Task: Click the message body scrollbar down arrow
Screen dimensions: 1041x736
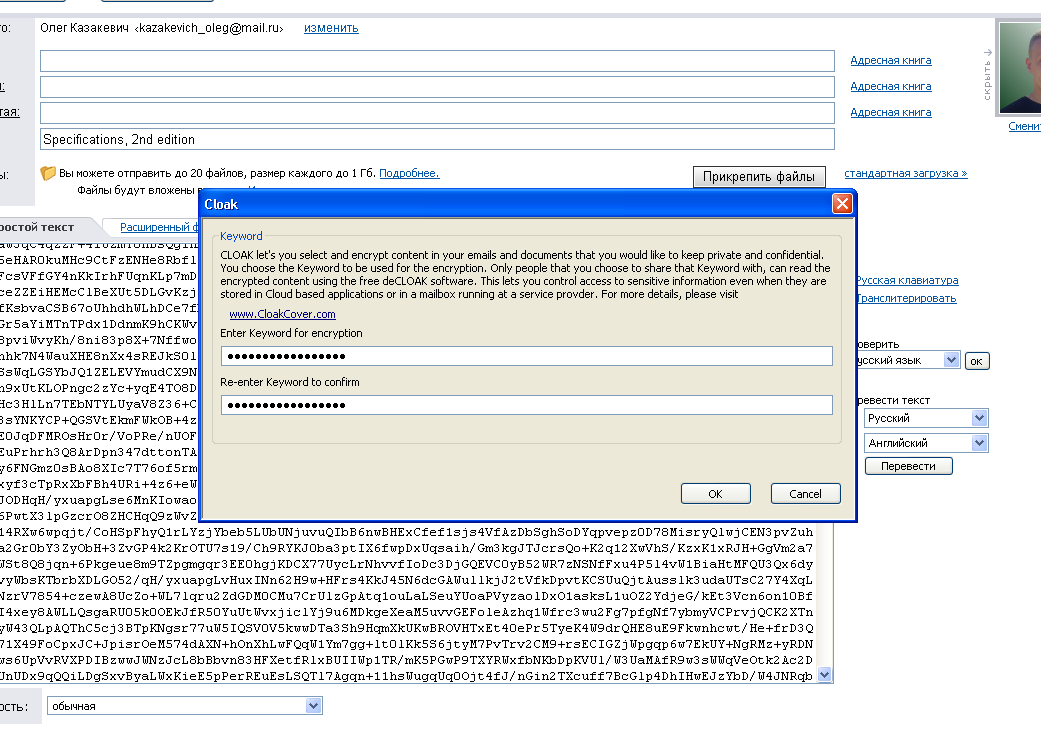Action: pyautogui.click(x=825, y=675)
